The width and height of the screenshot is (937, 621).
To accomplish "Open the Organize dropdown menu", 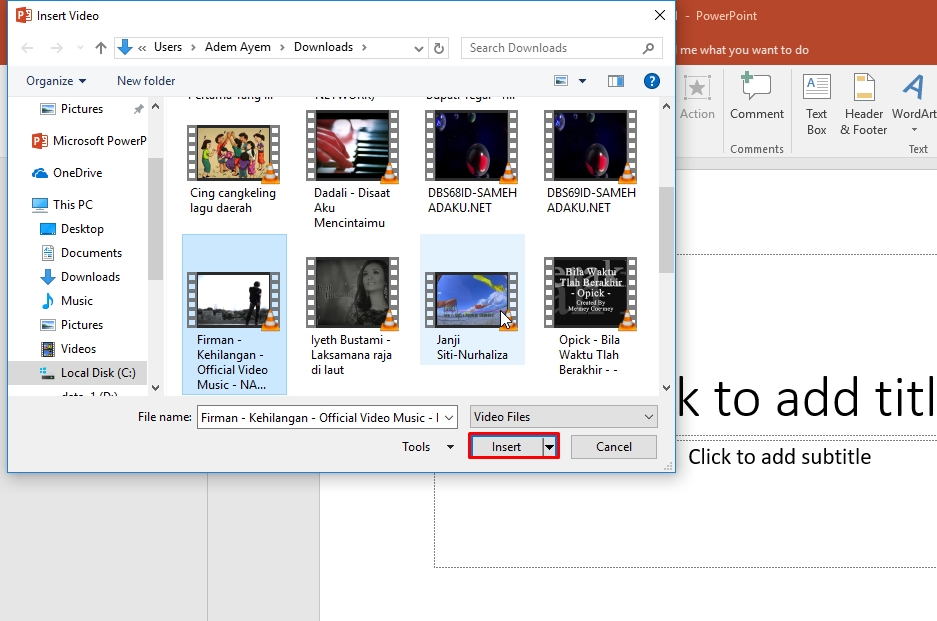I will [56, 81].
